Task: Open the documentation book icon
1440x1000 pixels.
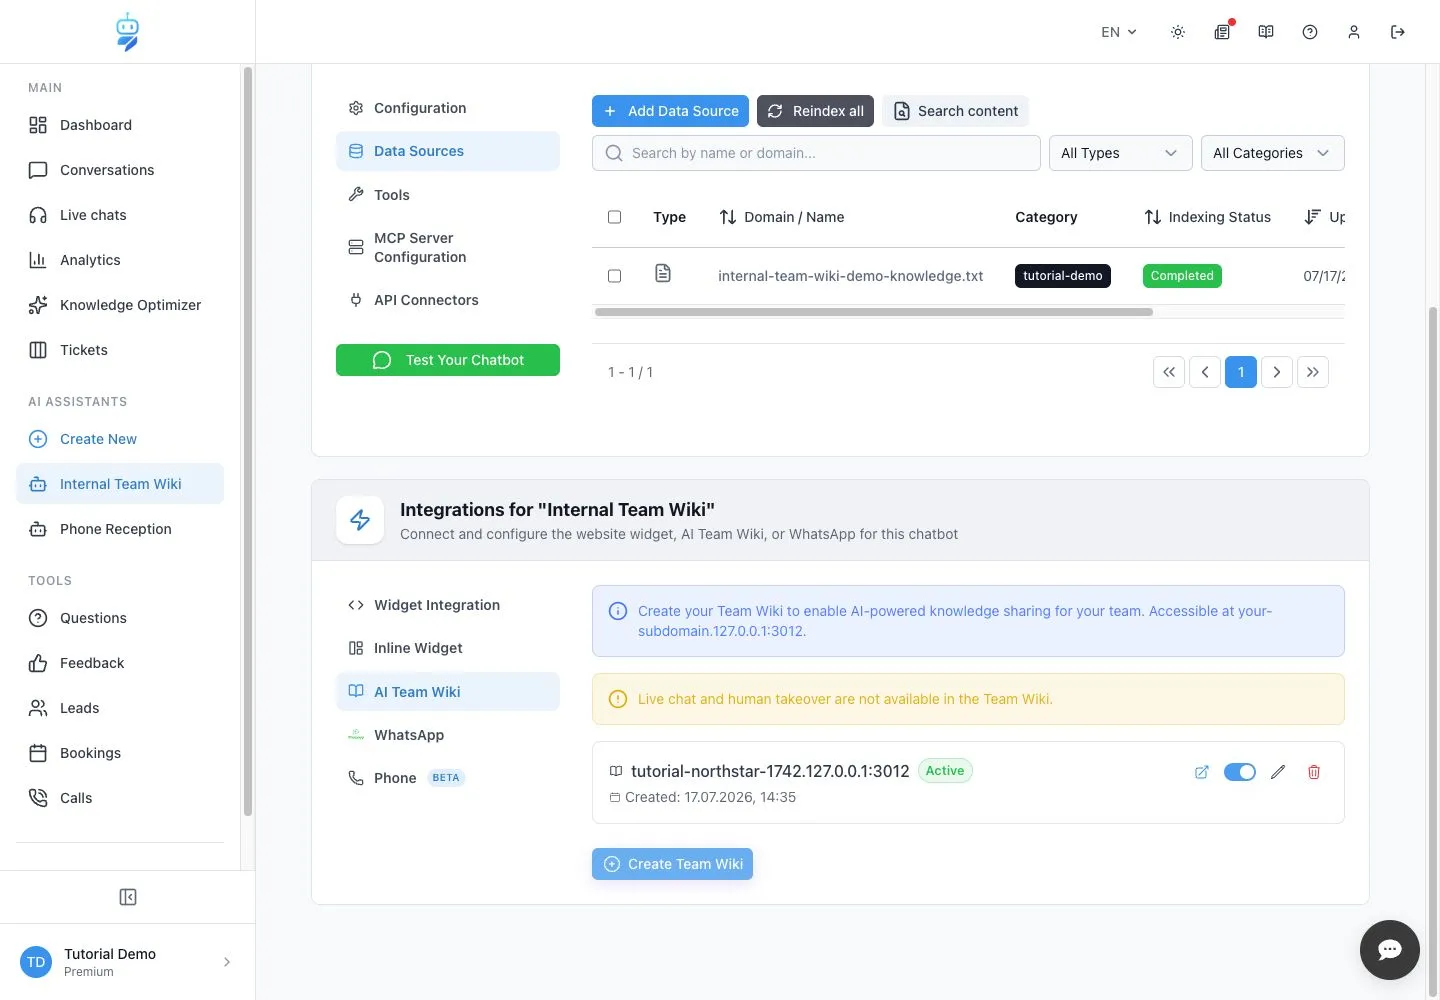Action: [1266, 32]
